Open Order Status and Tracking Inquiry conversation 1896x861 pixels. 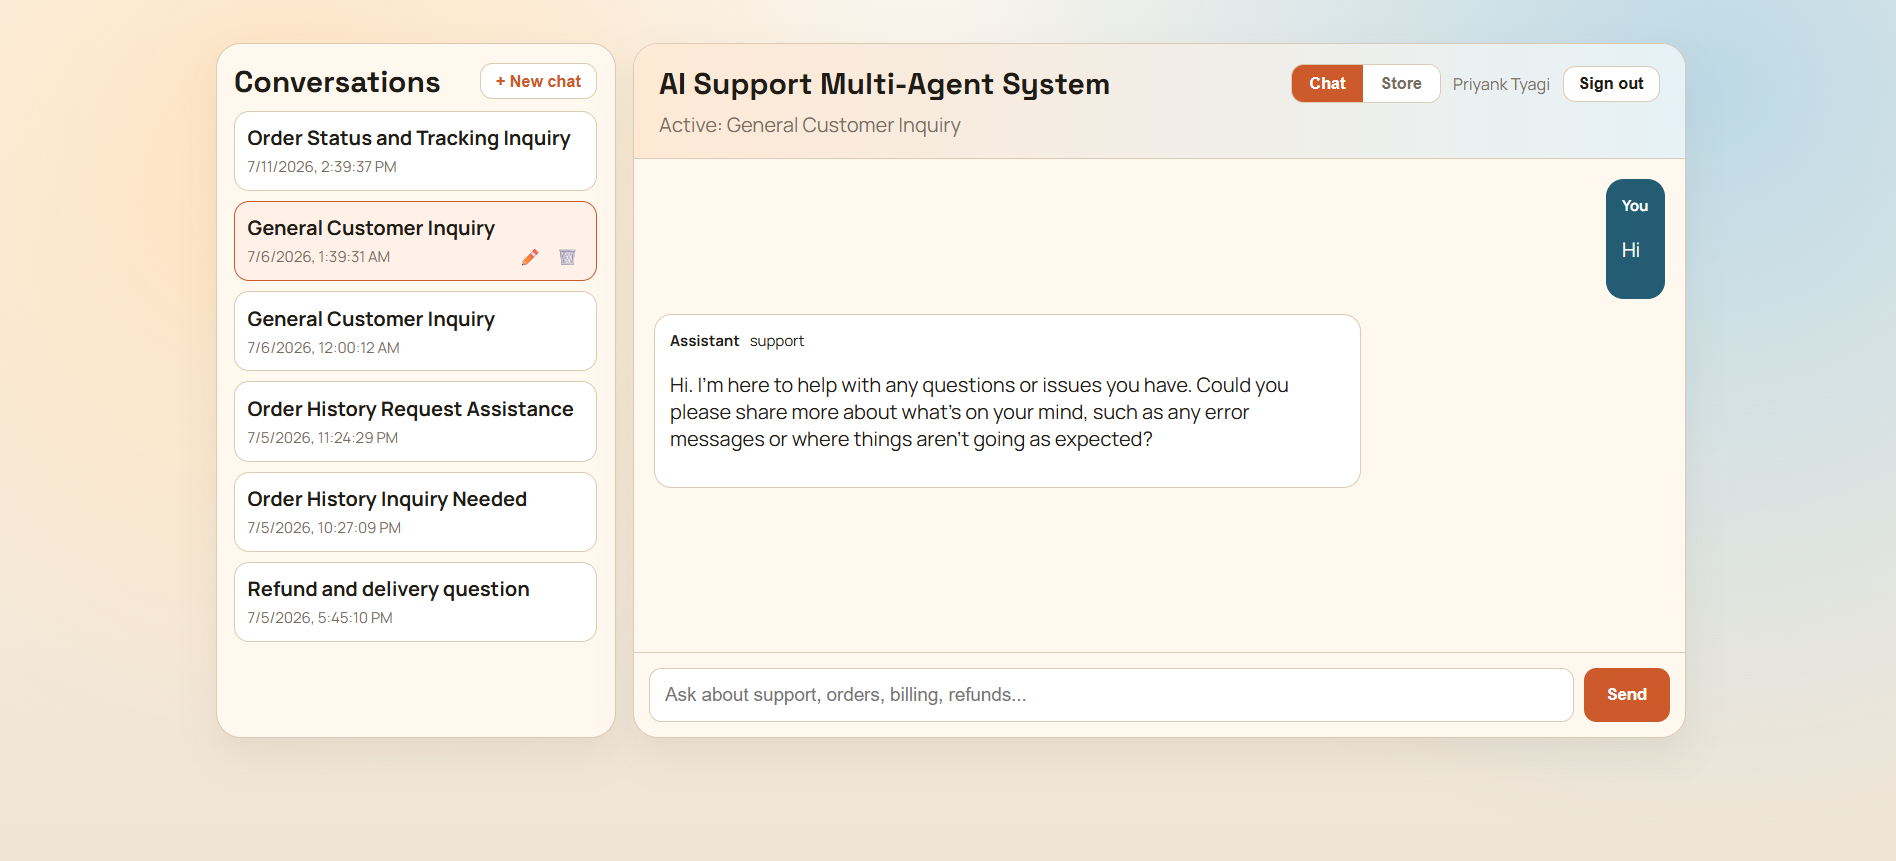pyautogui.click(x=415, y=151)
